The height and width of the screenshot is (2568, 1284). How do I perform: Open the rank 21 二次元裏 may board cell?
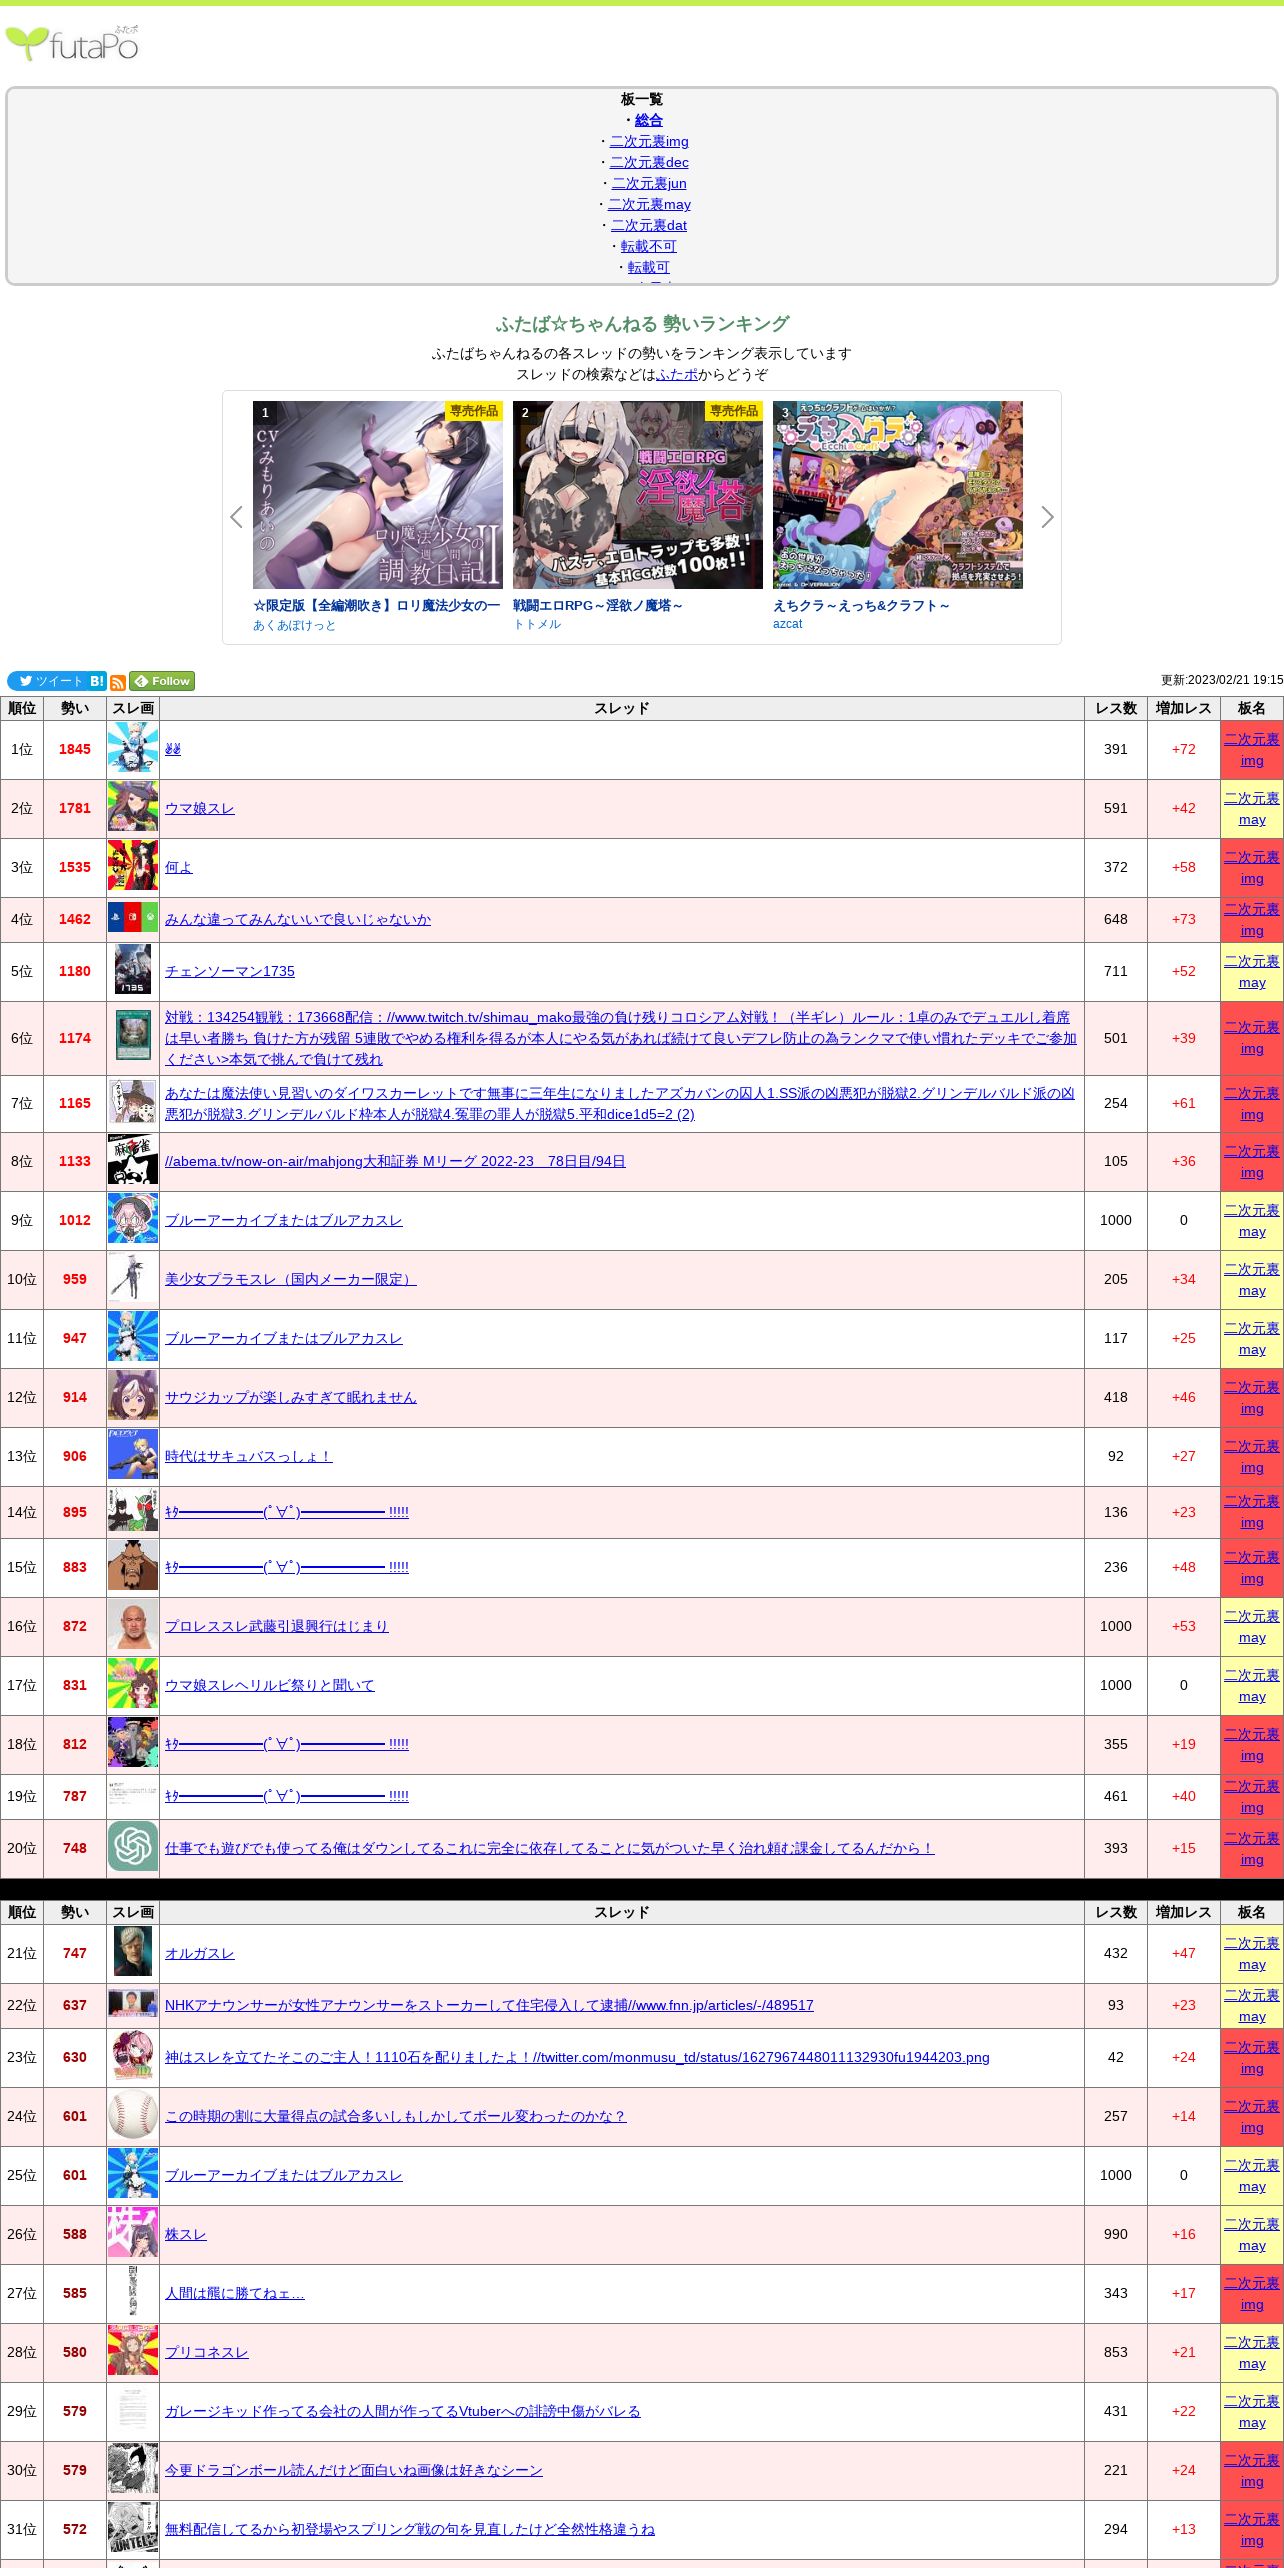(x=1252, y=1953)
